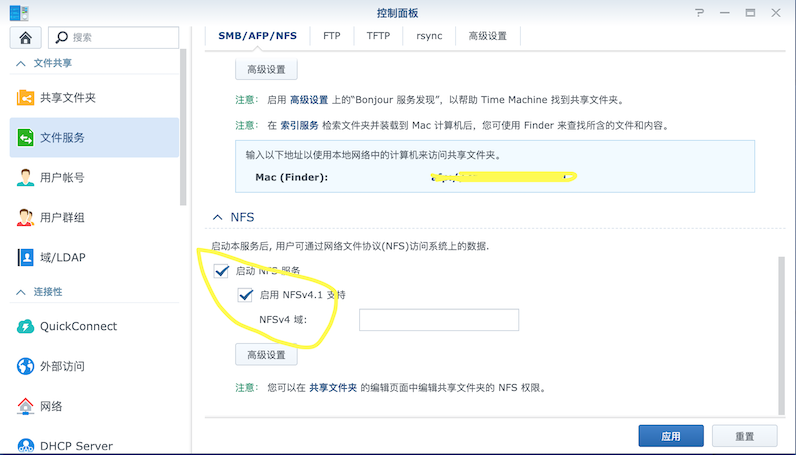Disable 启动 NFS 服务 checkbox
This screenshot has width=796, height=455.
(221, 271)
